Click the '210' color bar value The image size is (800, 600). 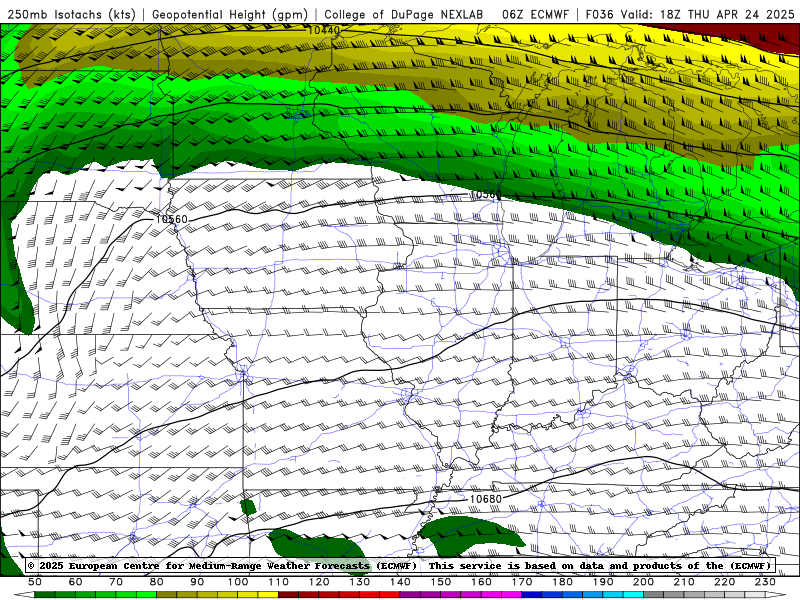(684, 582)
